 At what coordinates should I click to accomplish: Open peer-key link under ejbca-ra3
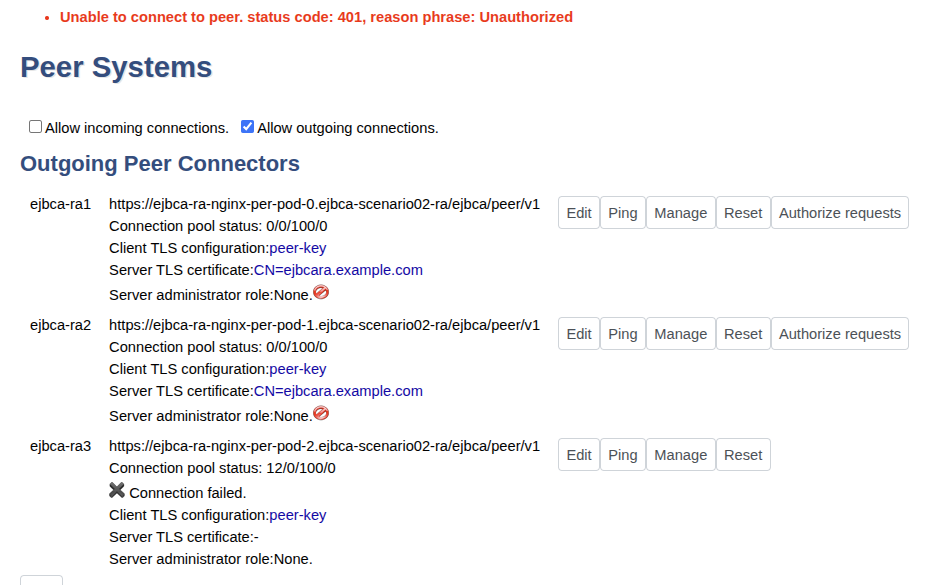tap(297, 515)
